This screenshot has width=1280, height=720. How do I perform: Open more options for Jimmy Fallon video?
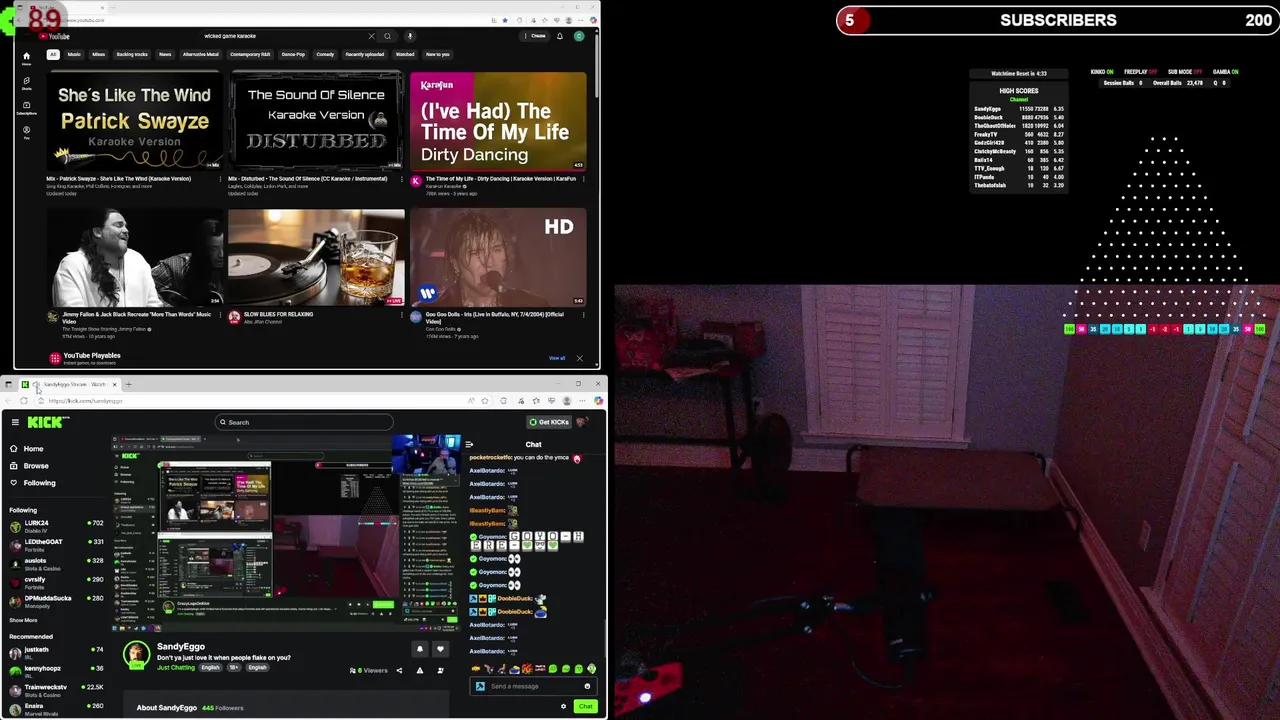[x=221, y=315]
